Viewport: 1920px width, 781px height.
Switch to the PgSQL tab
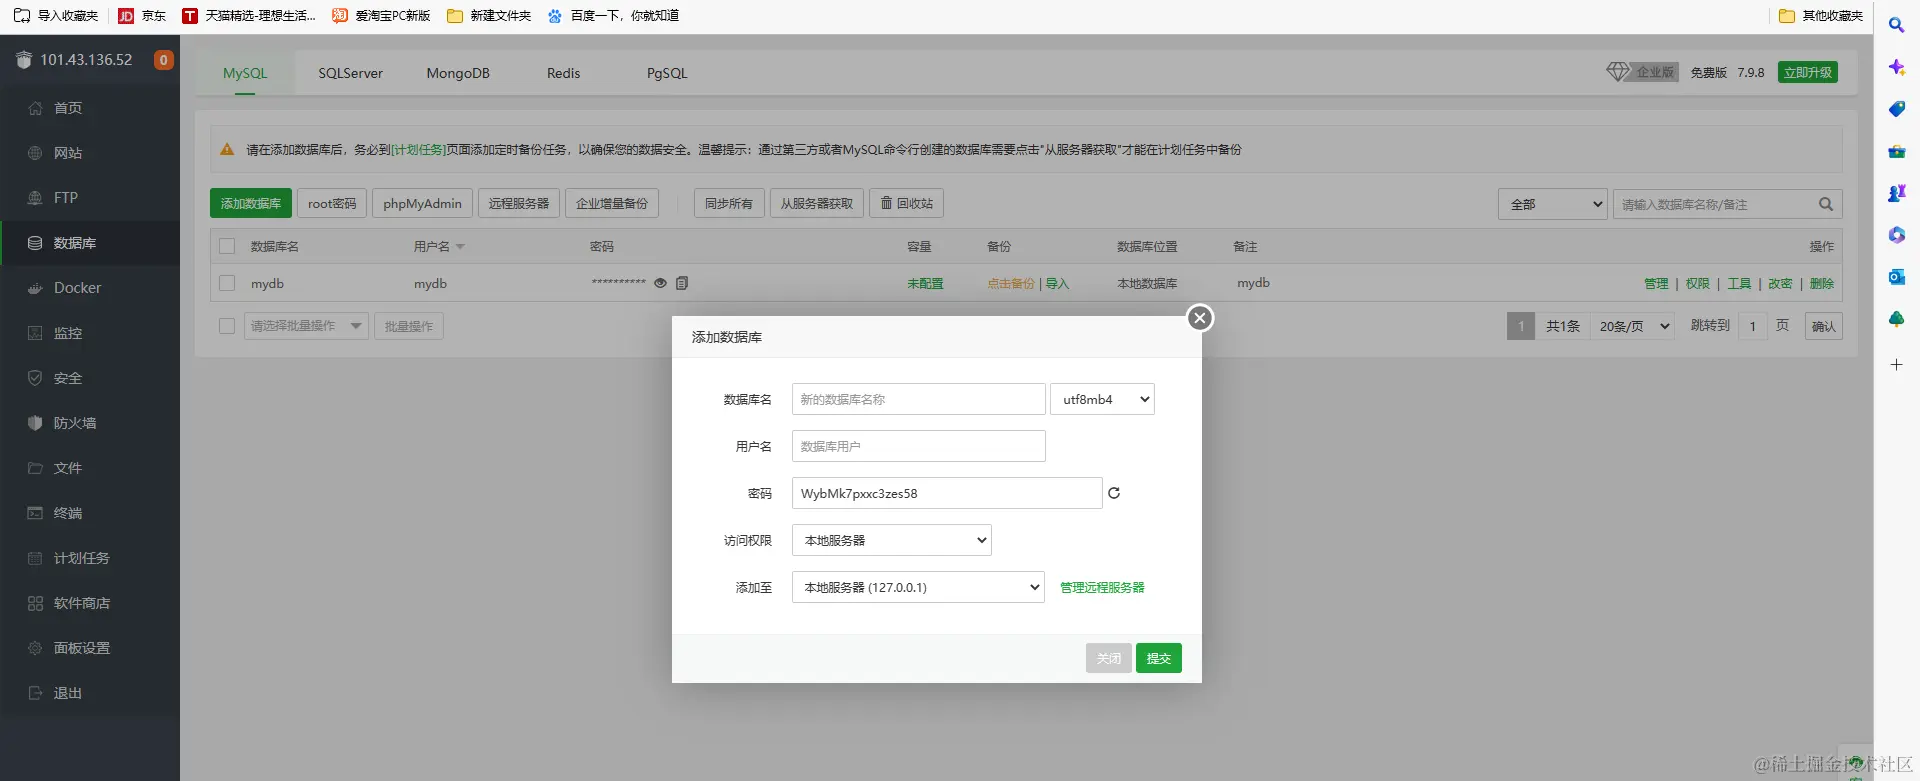667,73
